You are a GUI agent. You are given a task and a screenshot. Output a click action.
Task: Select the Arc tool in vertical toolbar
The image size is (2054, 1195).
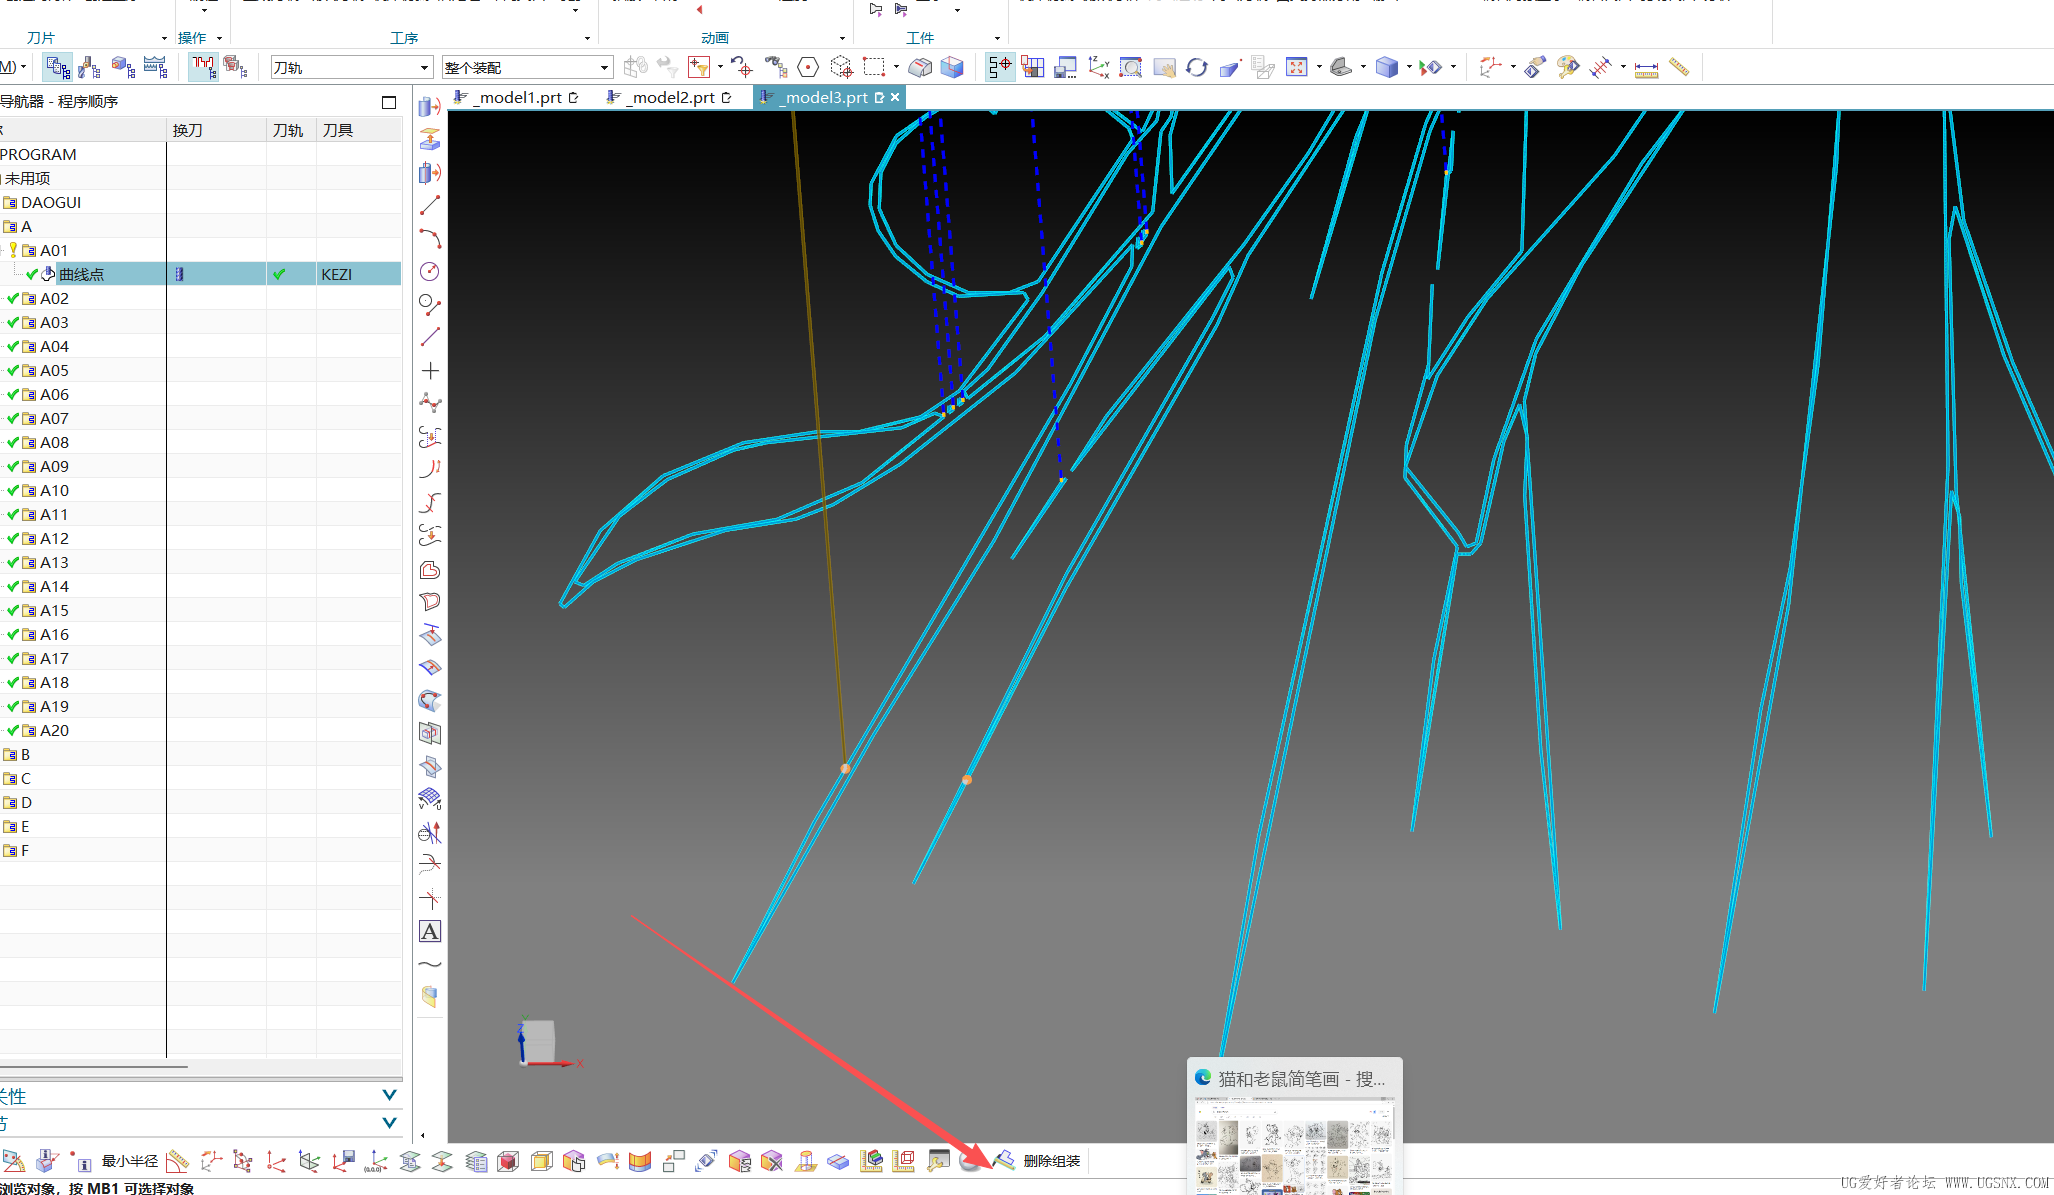point(430,238)
